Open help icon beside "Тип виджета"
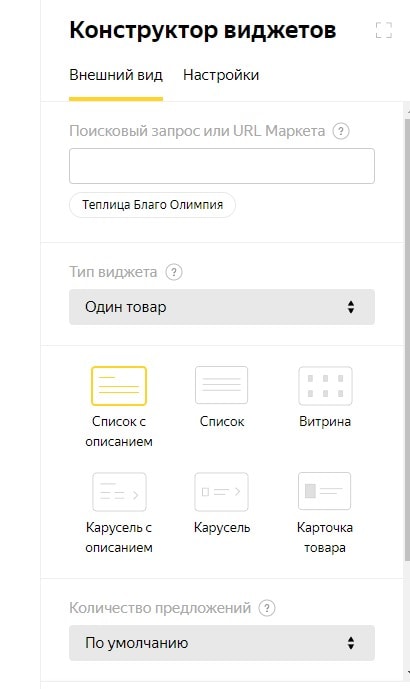Screen dimensions: 410x689 pos(174,272)
